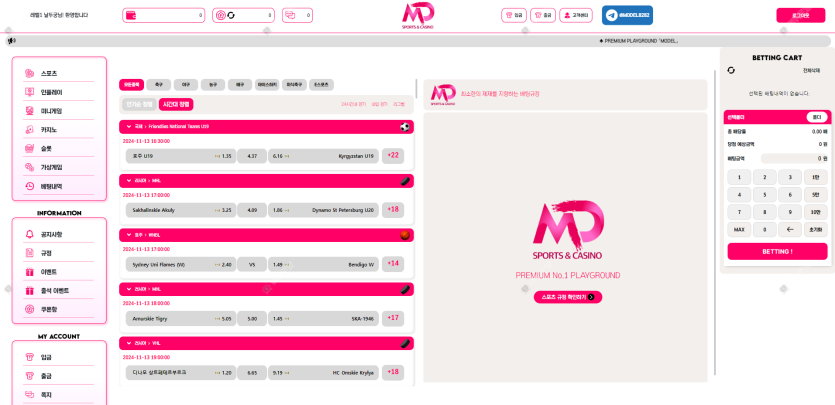This screenshot has width=835, height=405.
Task: Click header 입금 deposit button
Action: click(514, 15)
